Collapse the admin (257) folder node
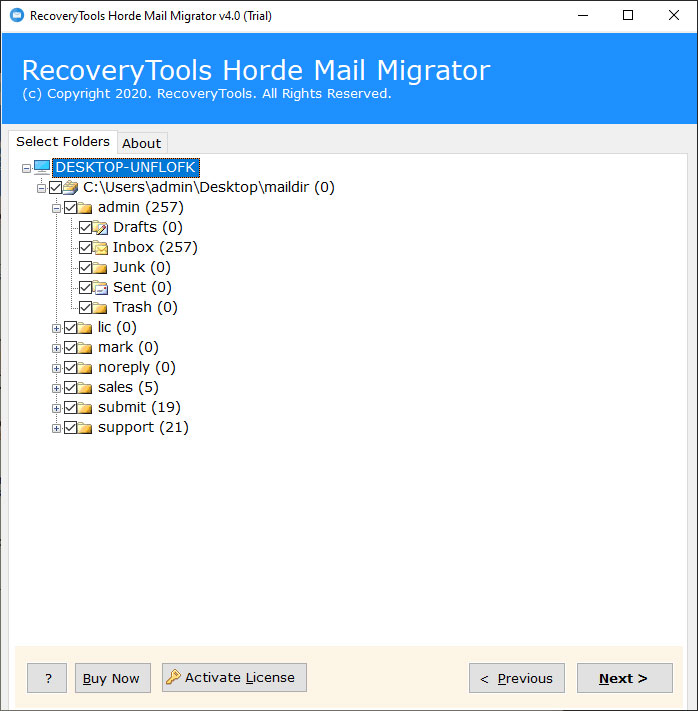698x711 pixels. 56,207
